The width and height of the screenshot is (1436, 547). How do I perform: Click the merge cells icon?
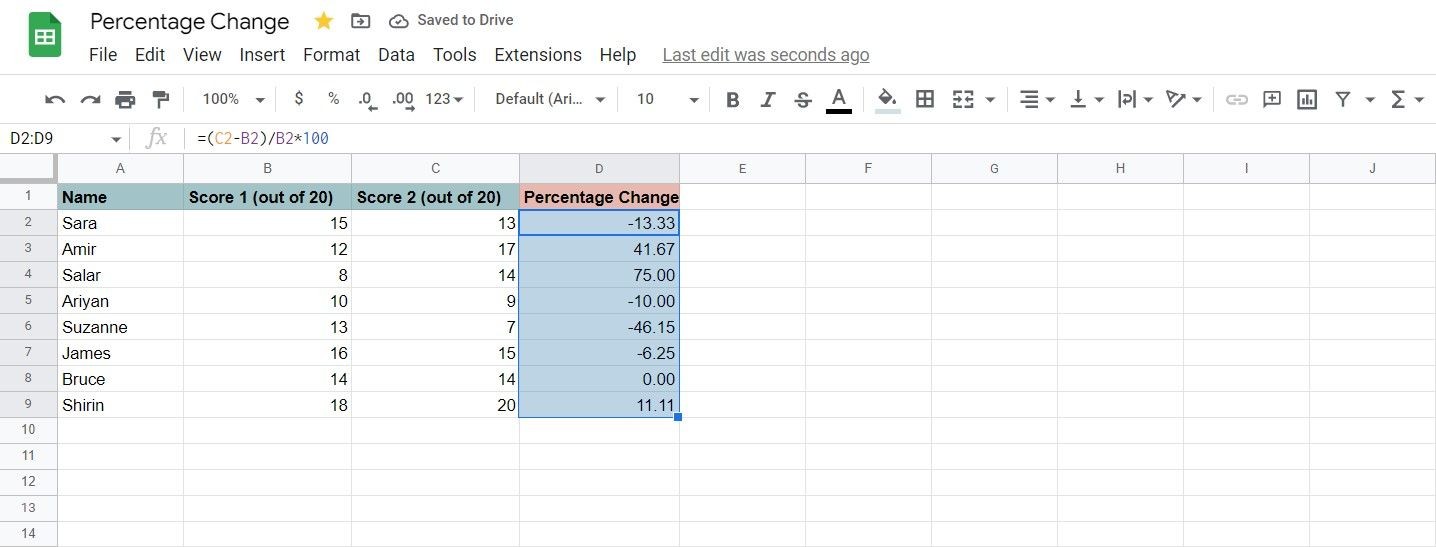963,99
